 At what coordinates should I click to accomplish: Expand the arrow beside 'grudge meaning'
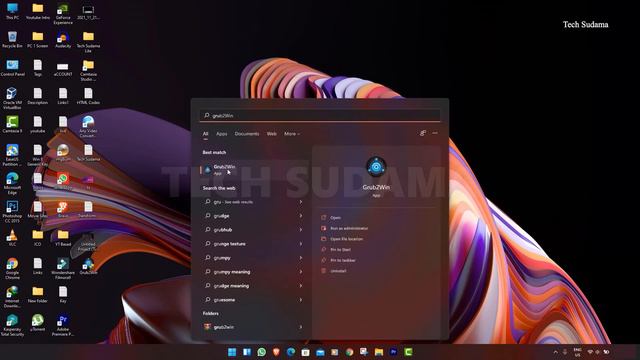pyautogui.click(x=301, y=286)
